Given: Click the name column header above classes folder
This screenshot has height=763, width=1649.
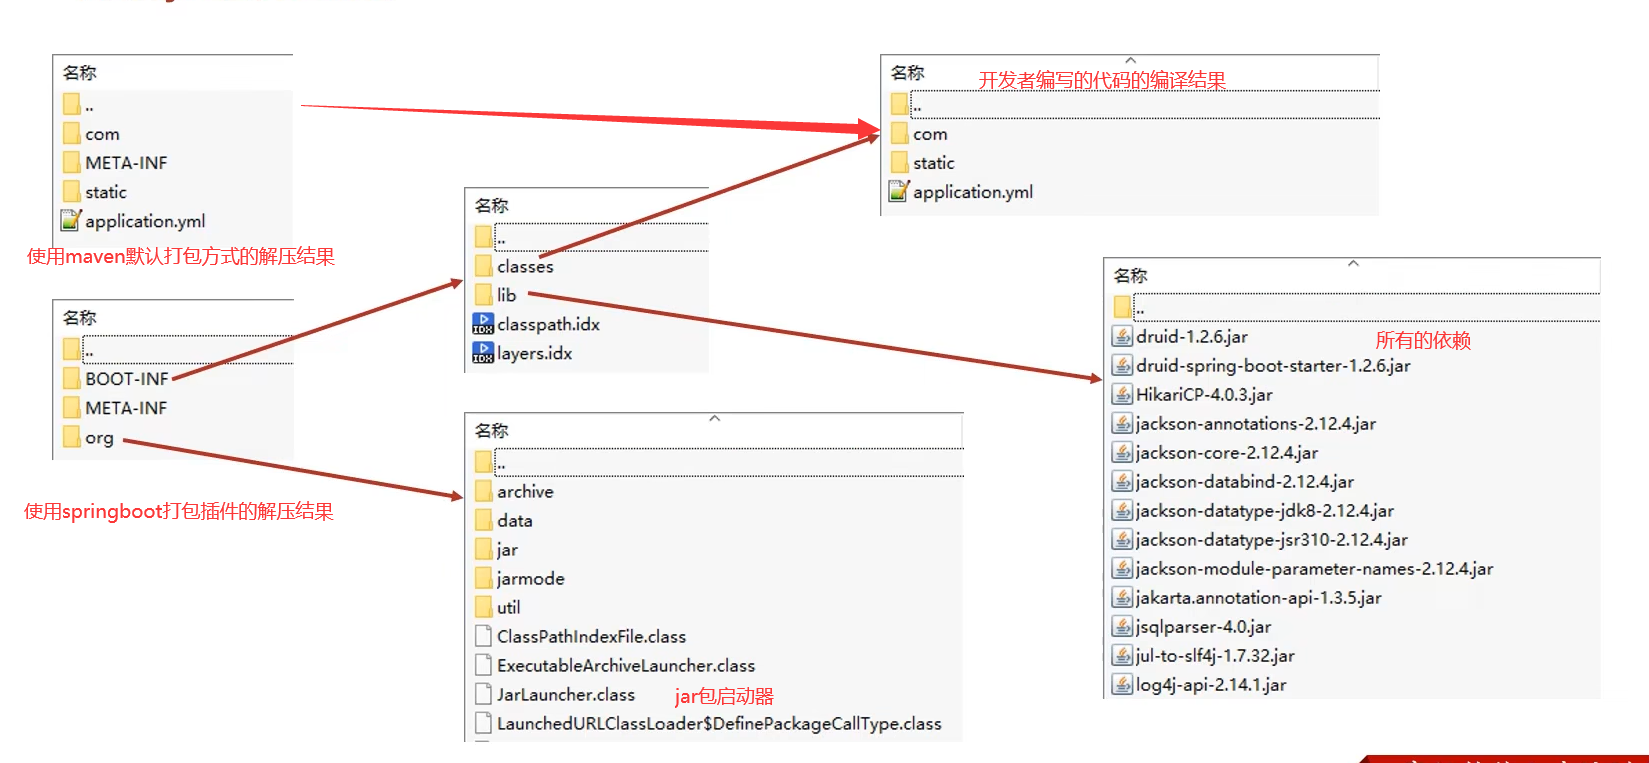Looking at the screenshot, I should 492,205.
